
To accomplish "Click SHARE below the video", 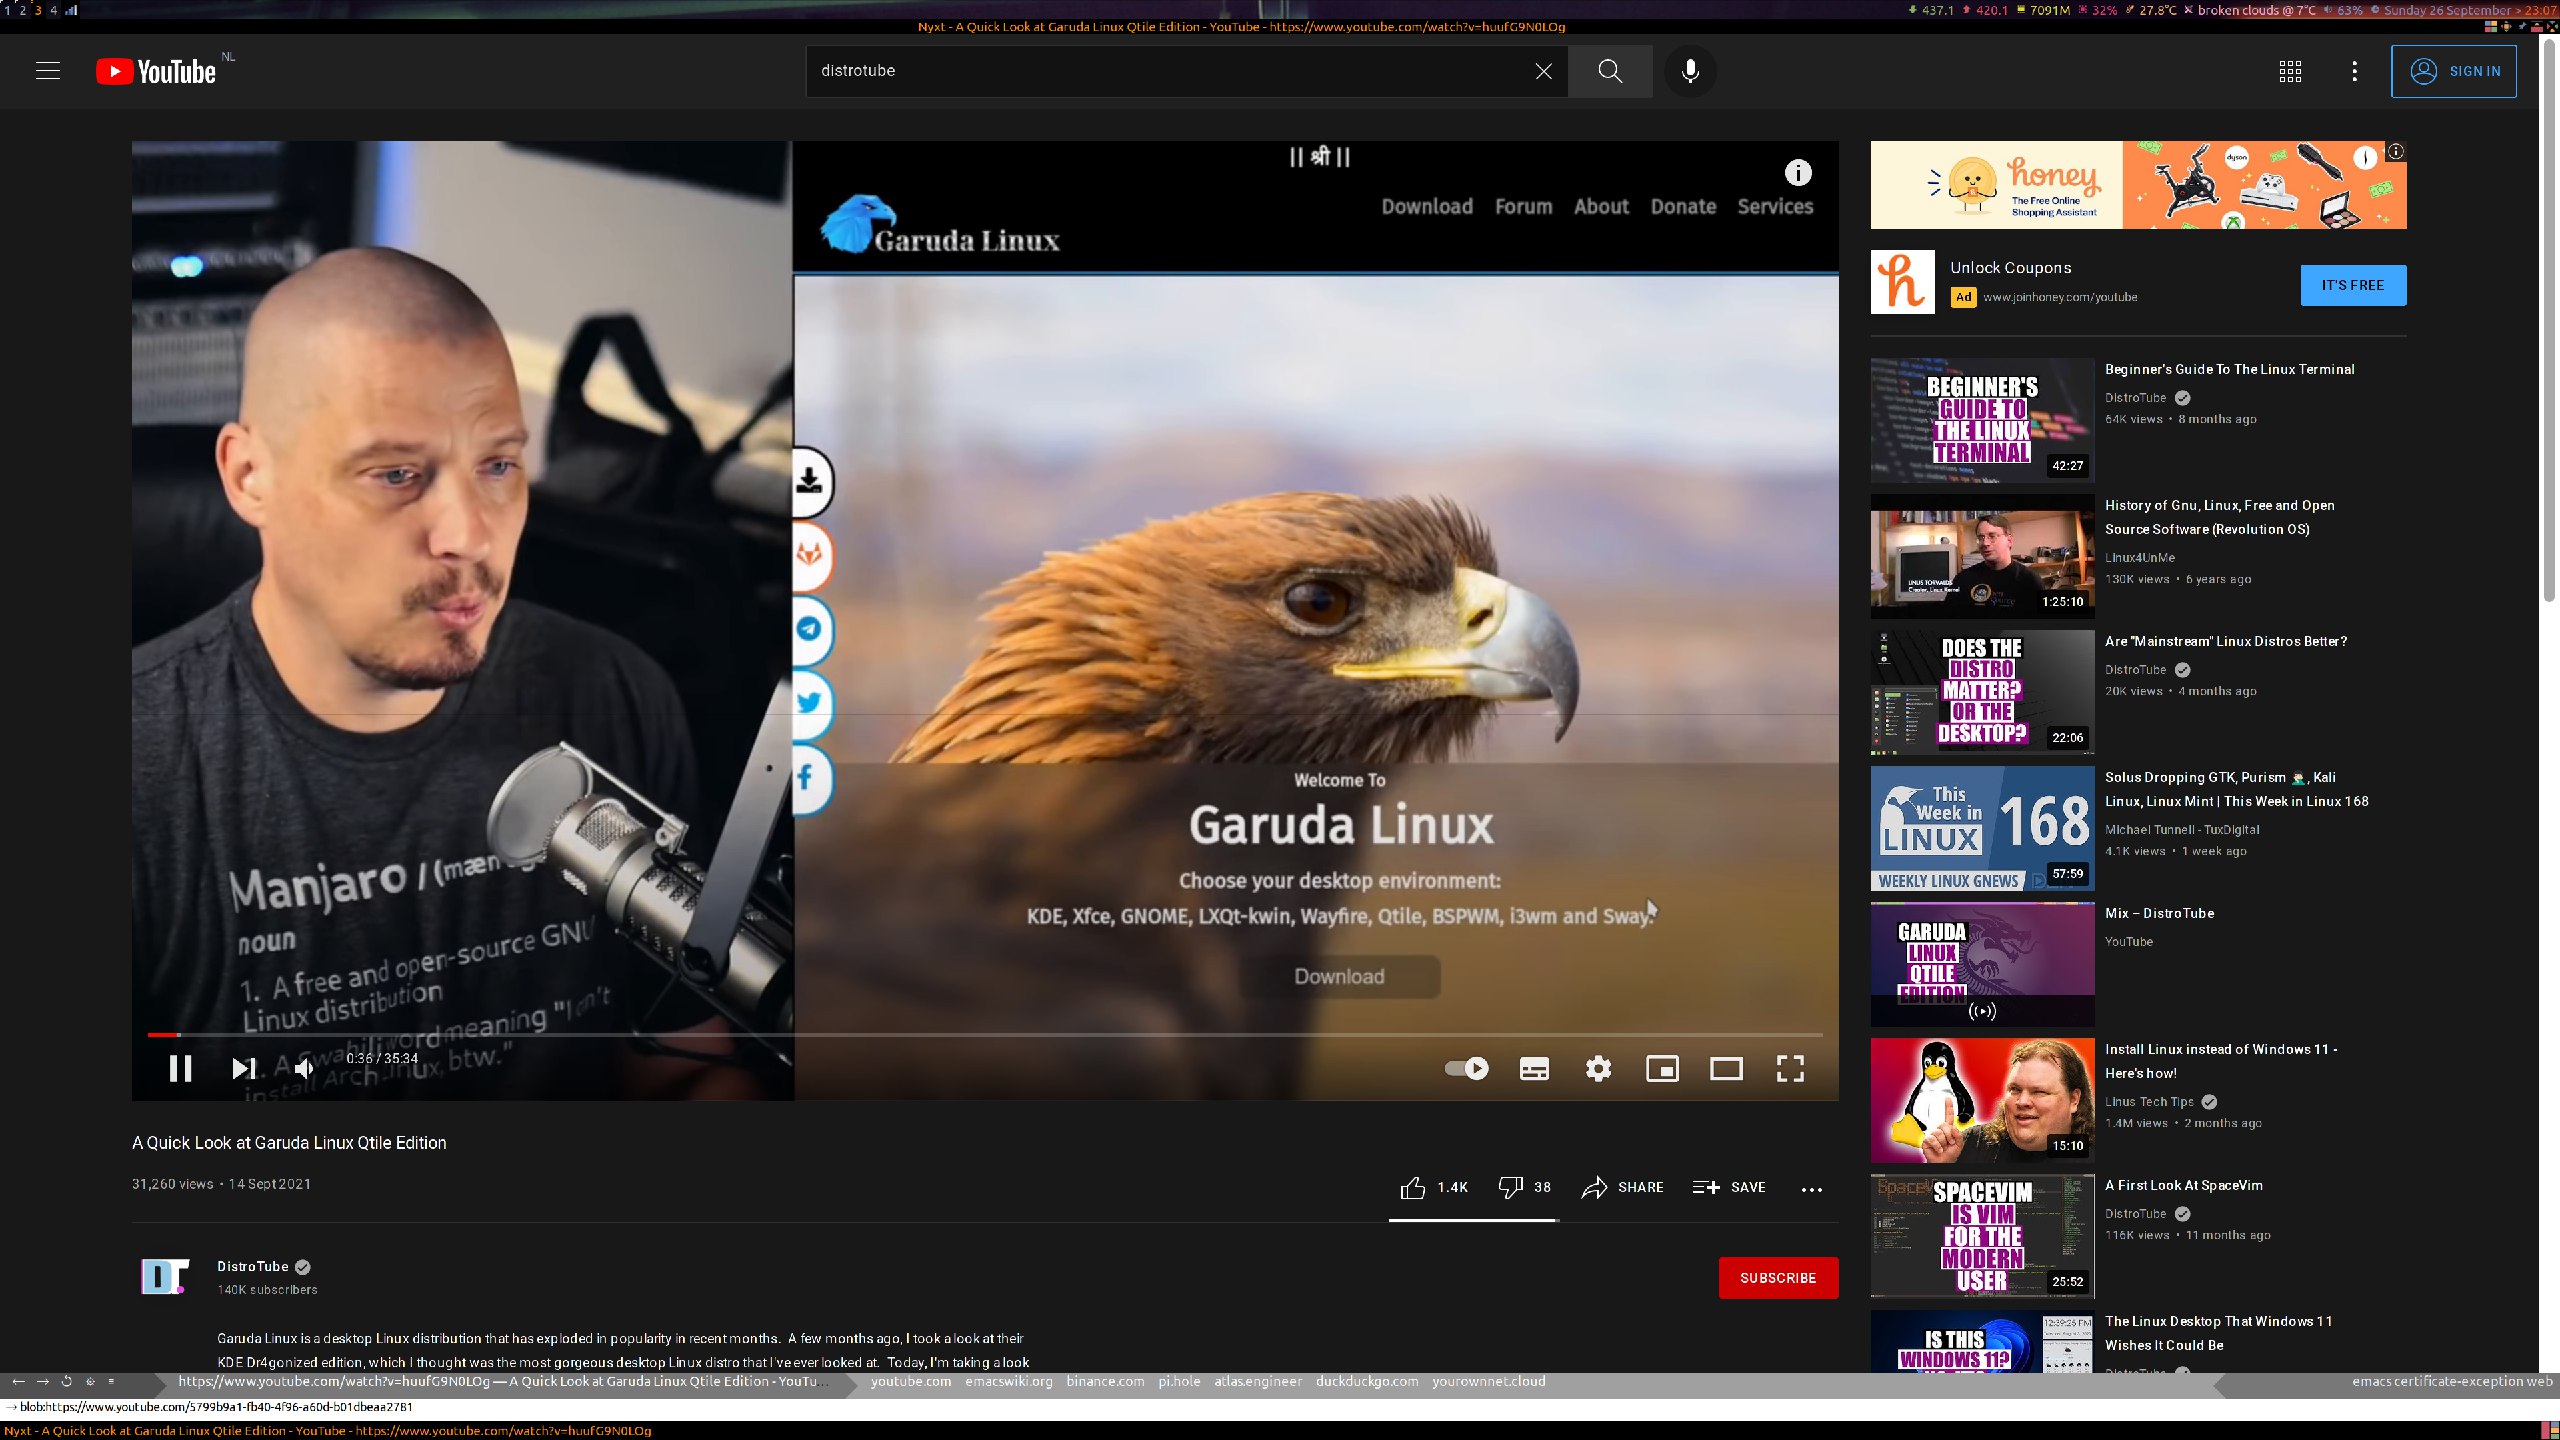I will (x=1622, y=1187).
